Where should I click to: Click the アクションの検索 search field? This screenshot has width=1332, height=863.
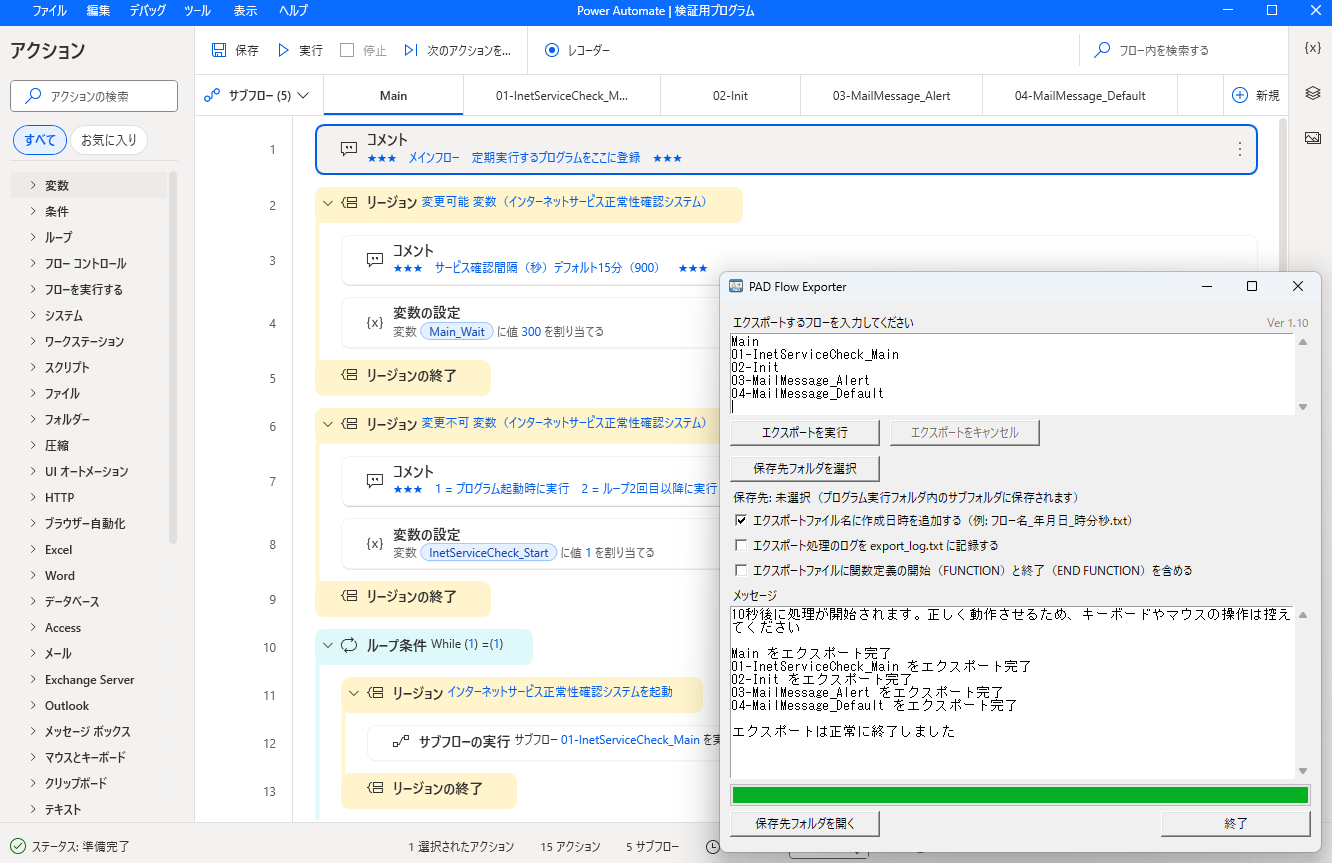(x=94, y=96)
